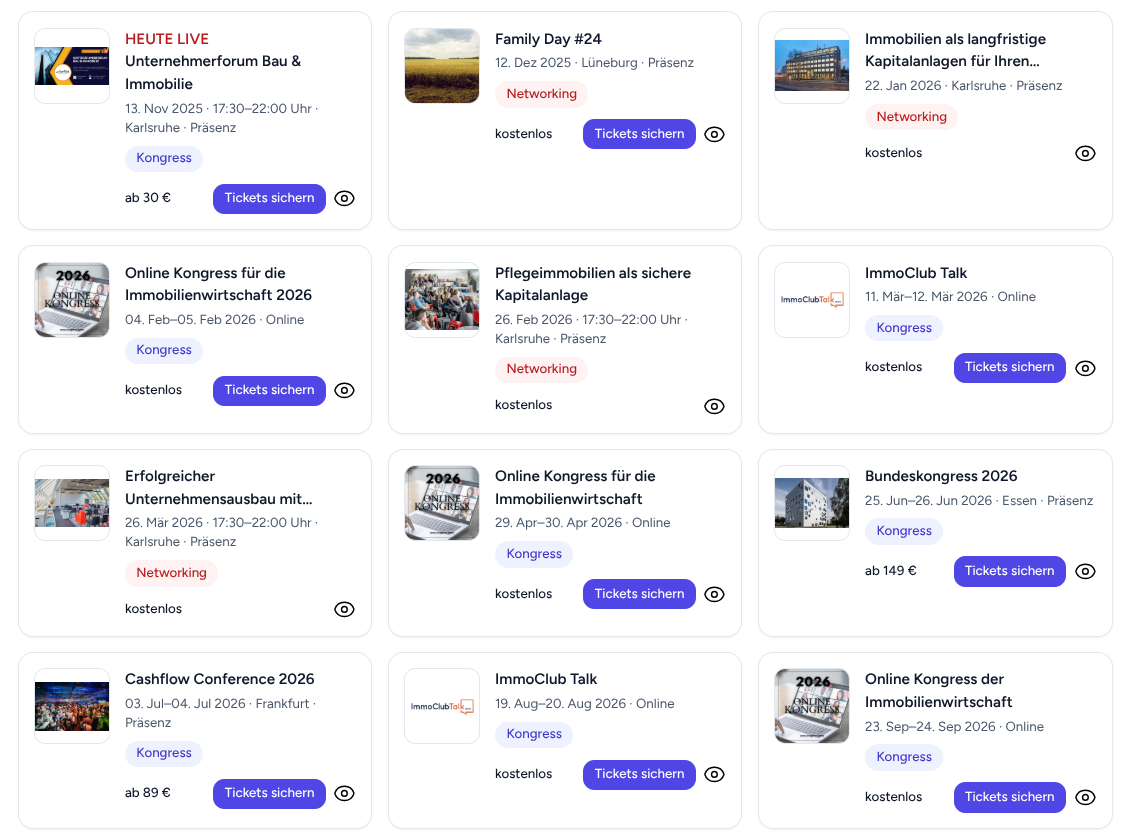The width and height of the screenshot is (1126, 834).
Task: Click eye icon on the August ImmoClub Talk card
Action: pyautogui.click(x=714, y=774)
